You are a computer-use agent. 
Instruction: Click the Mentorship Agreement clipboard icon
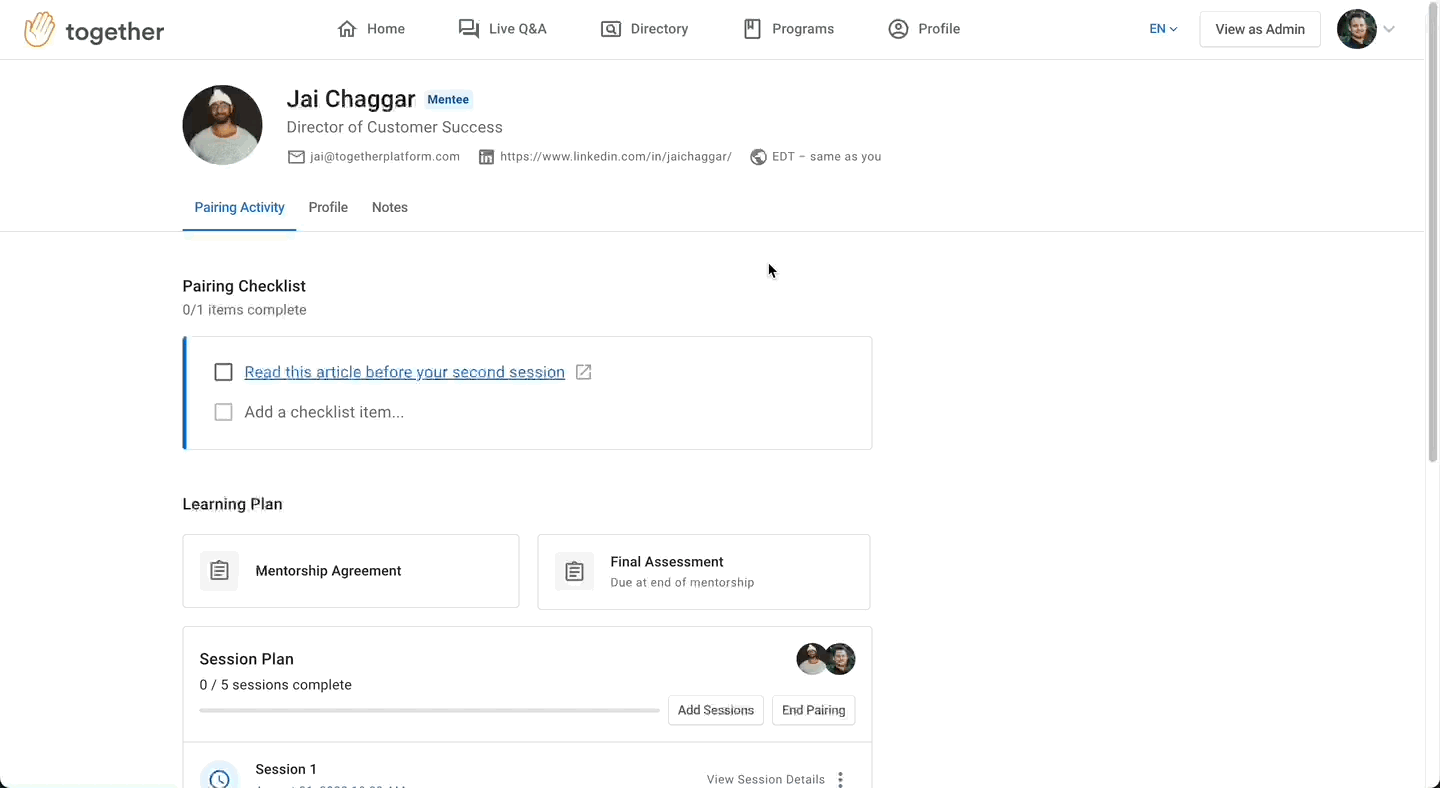tap(219, 571)
